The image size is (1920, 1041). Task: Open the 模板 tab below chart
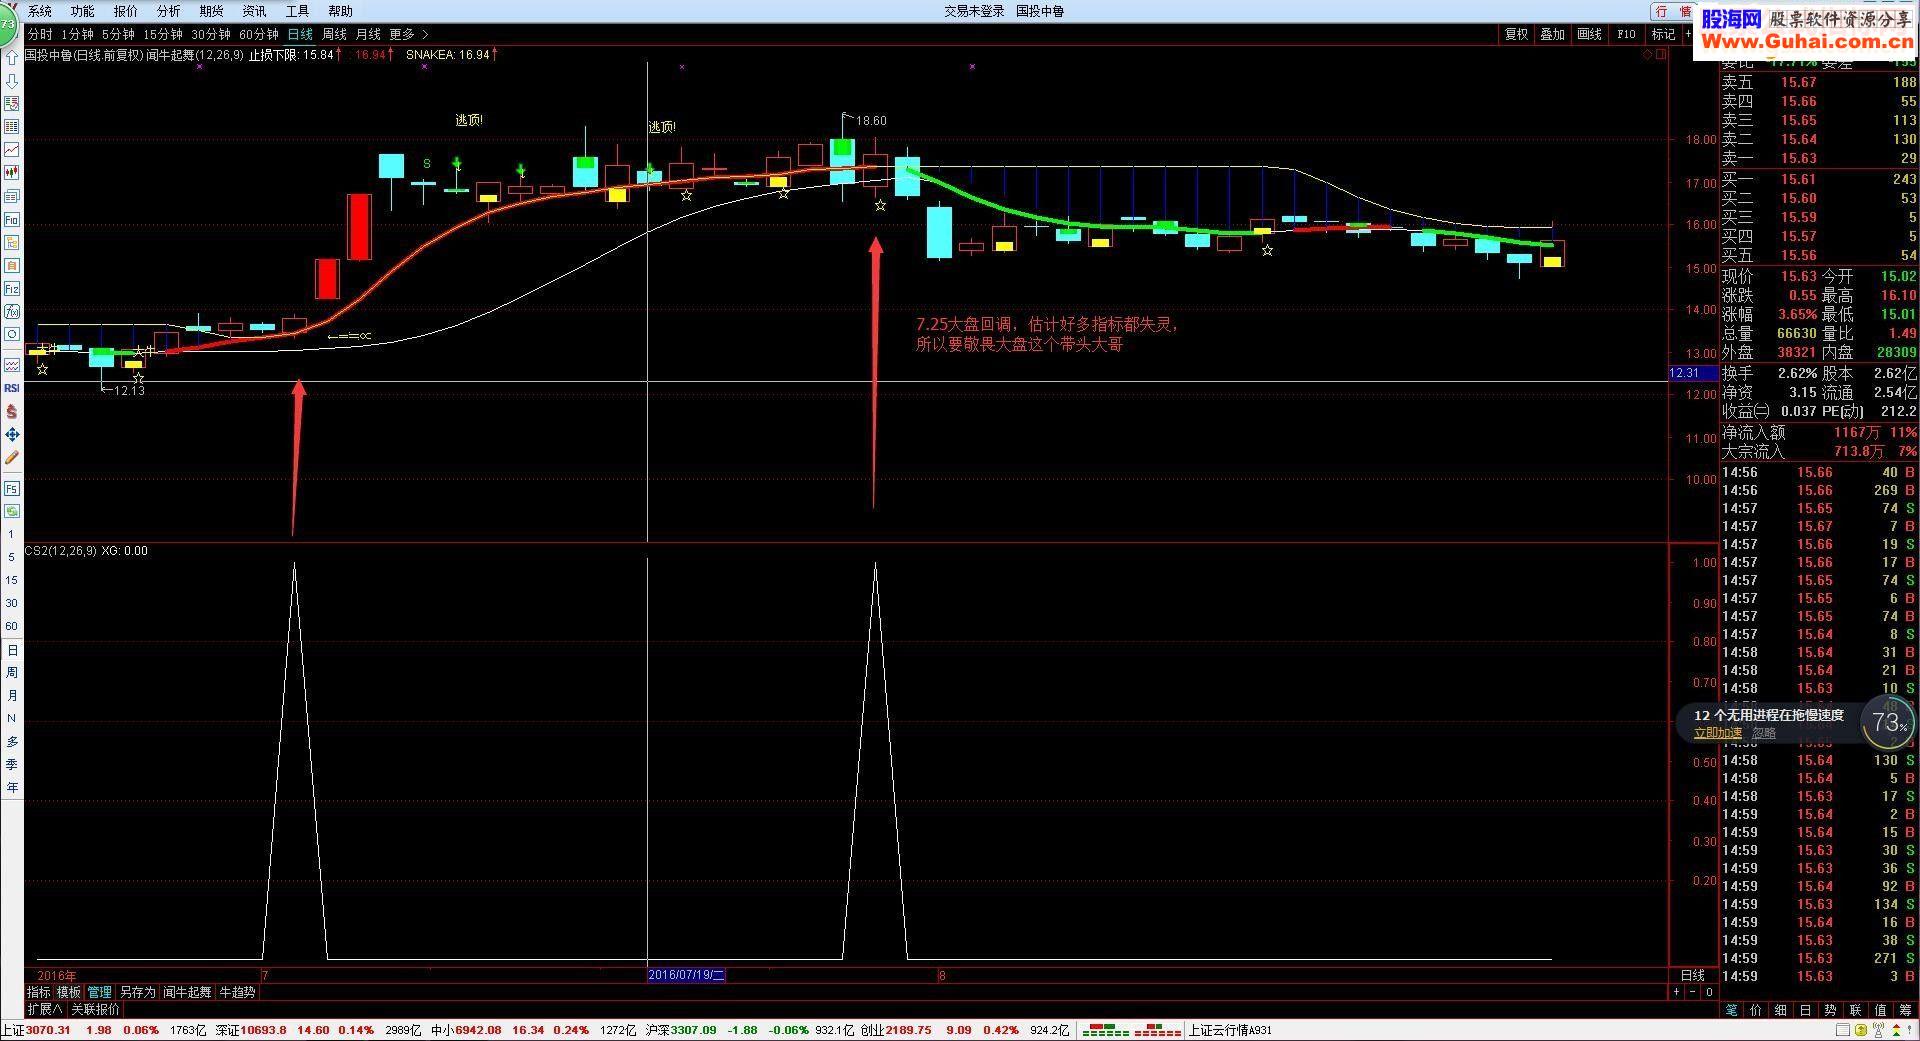pyautogui.click(x=69, y=992)
